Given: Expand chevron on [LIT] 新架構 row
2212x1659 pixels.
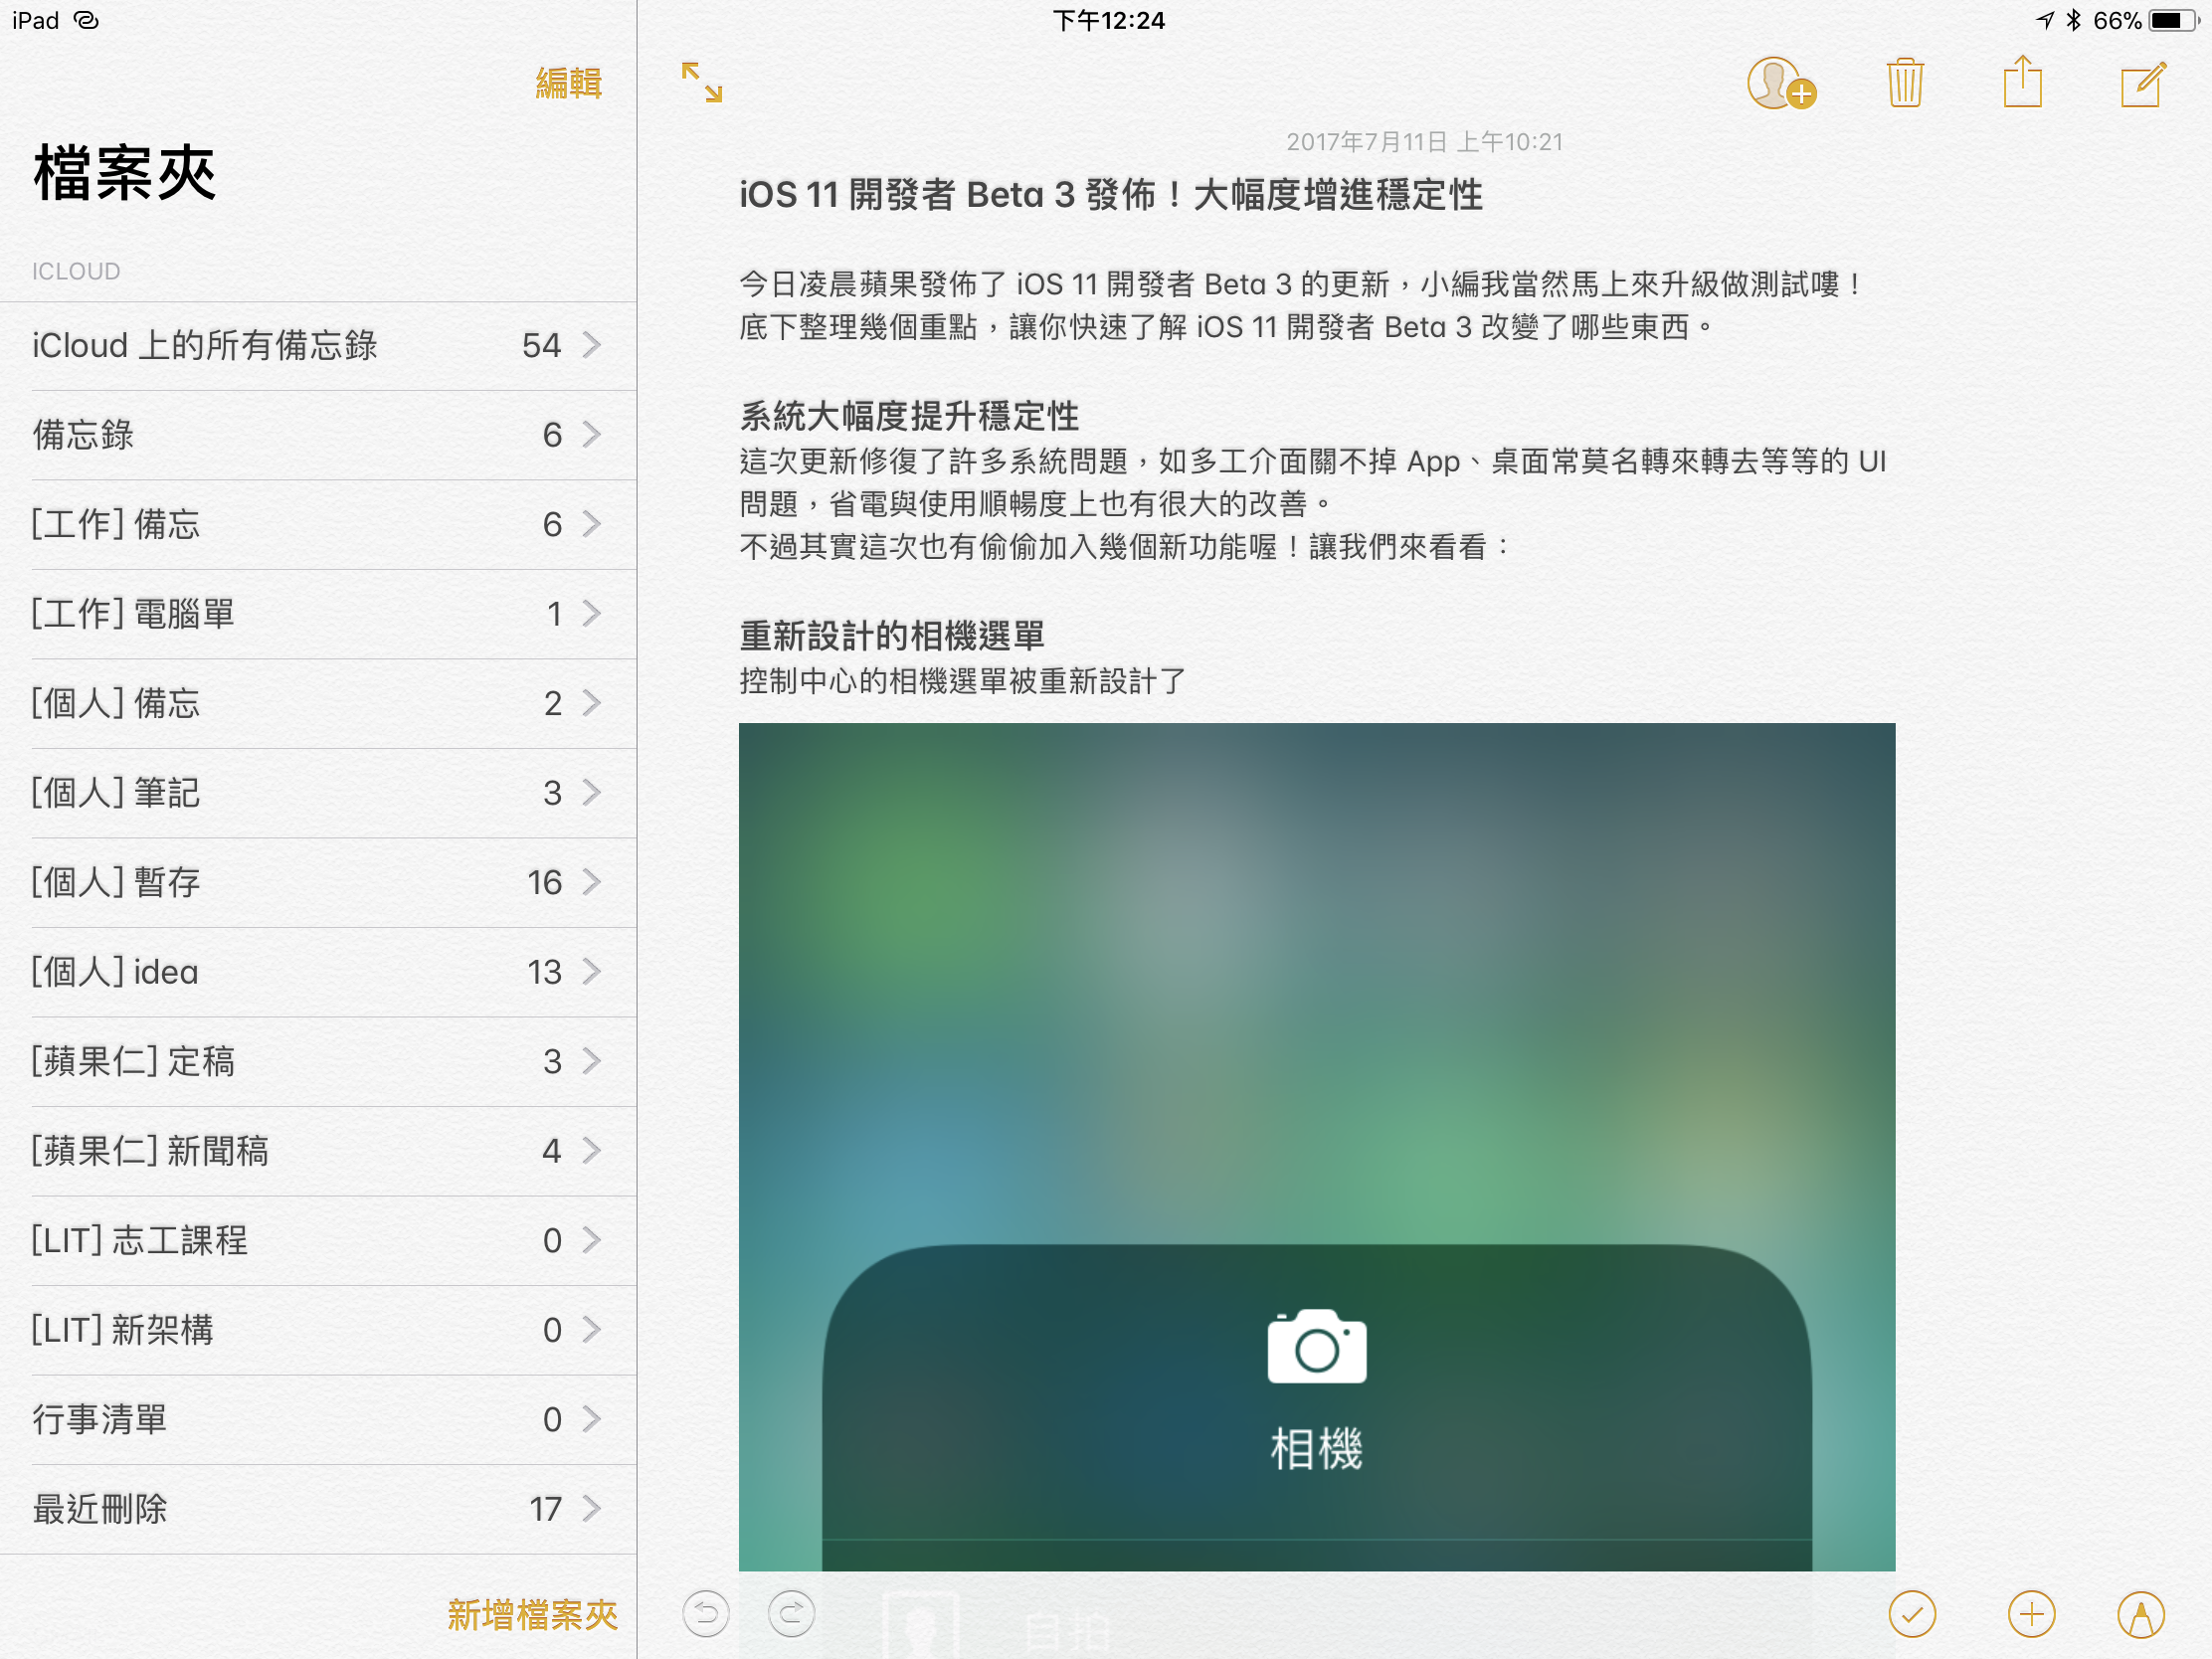Looking at the screenshot, I should point(592,1329).
